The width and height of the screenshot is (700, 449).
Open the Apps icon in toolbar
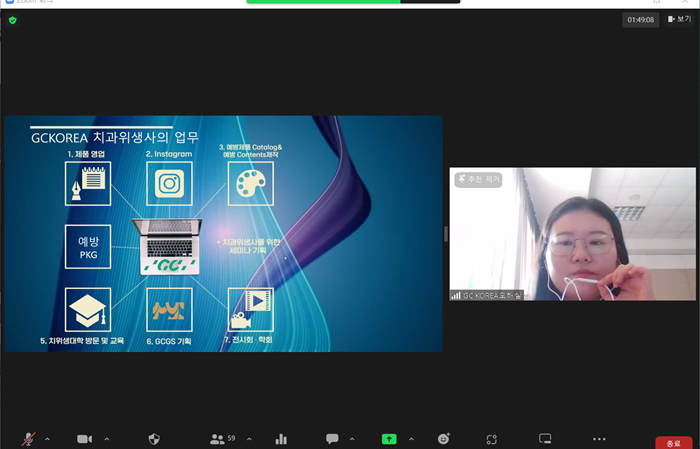point(492,439)
